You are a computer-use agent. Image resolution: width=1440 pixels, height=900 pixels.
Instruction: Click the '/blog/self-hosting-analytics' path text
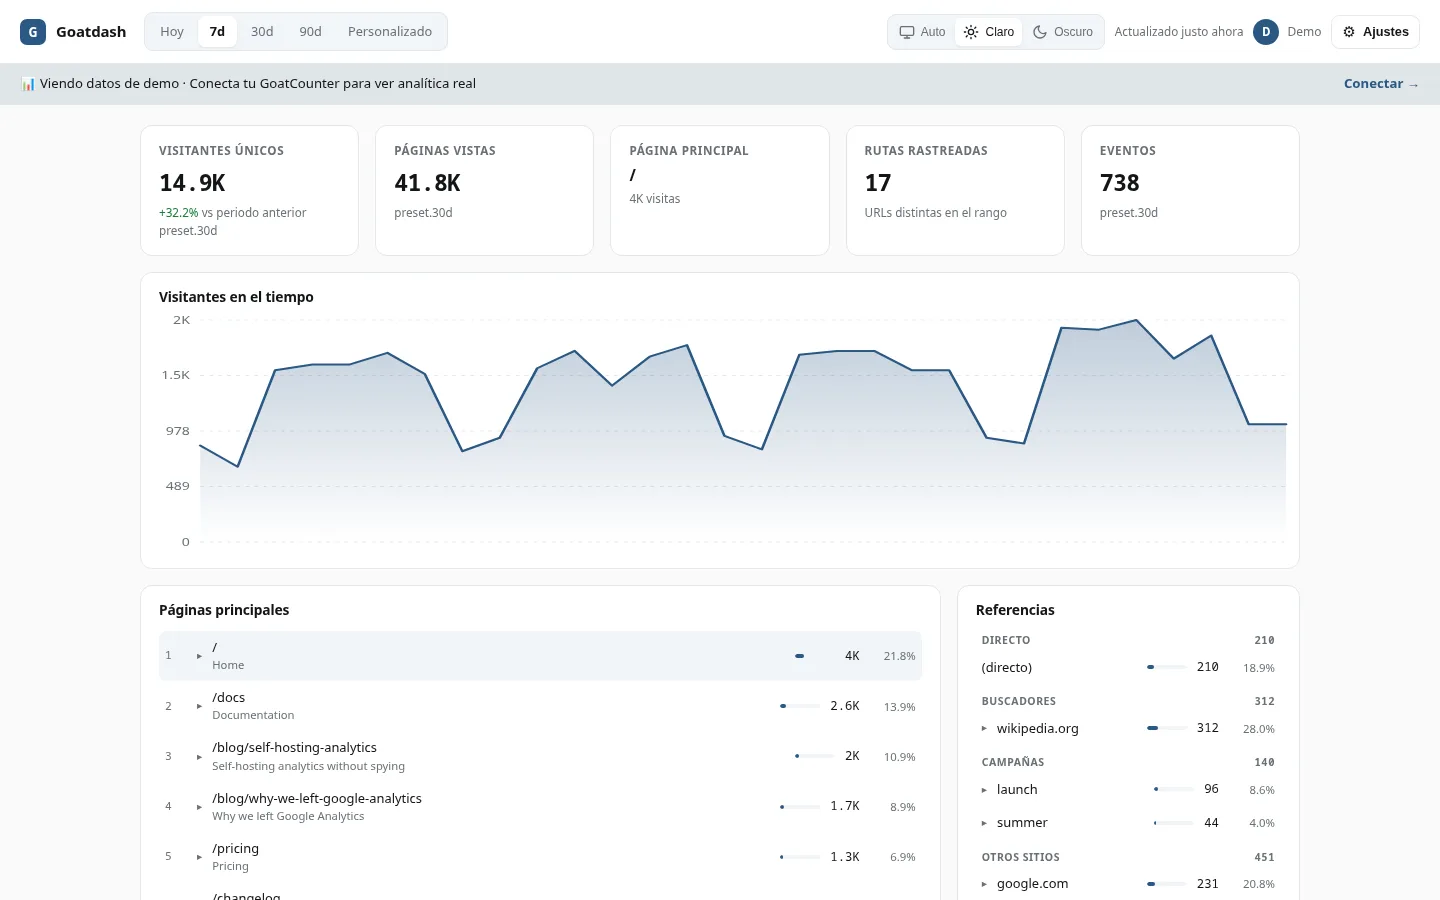tap(294, 747)
